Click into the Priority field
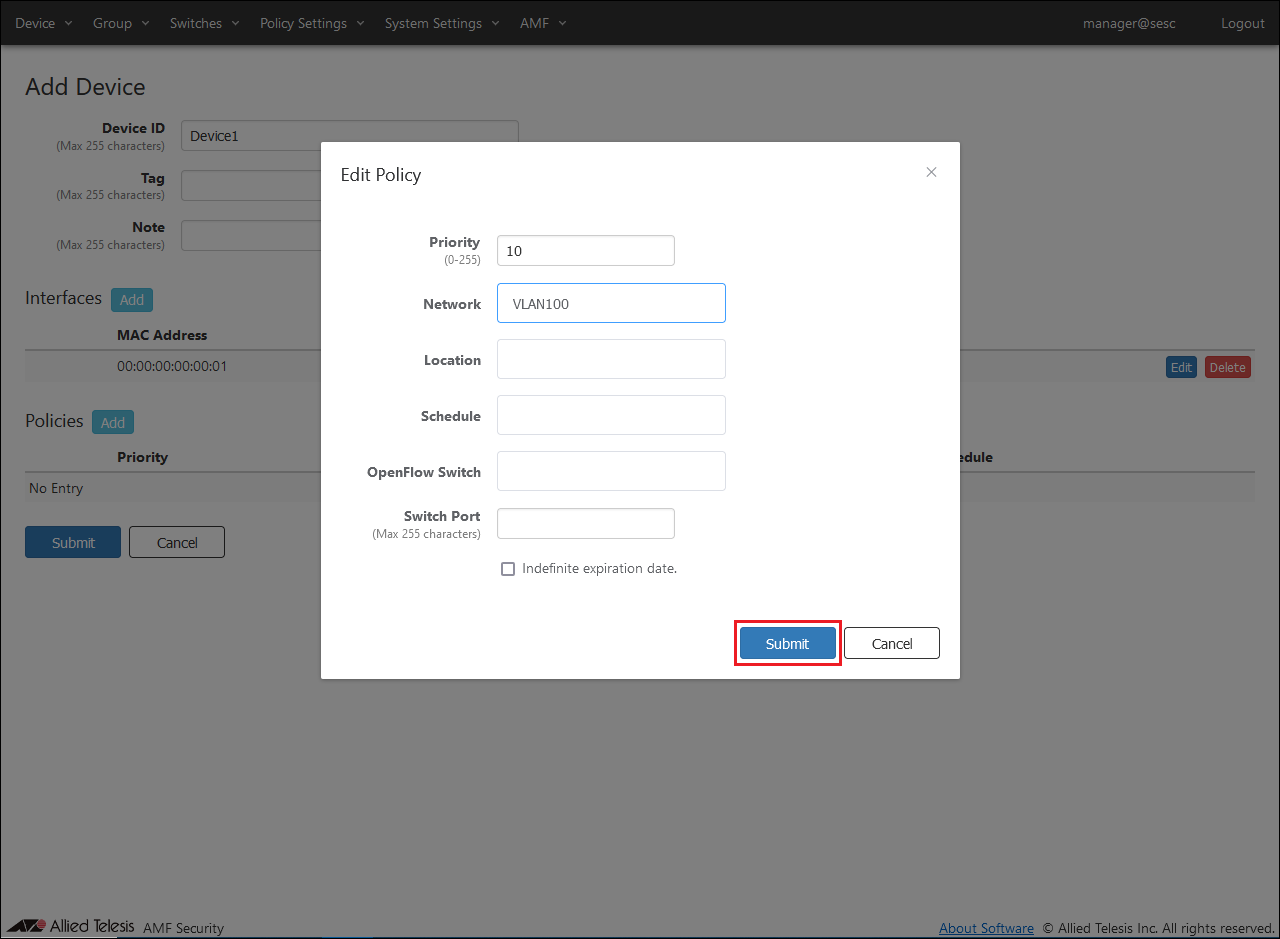Viewport: 1280px width, 939px height. coord(585,251)
